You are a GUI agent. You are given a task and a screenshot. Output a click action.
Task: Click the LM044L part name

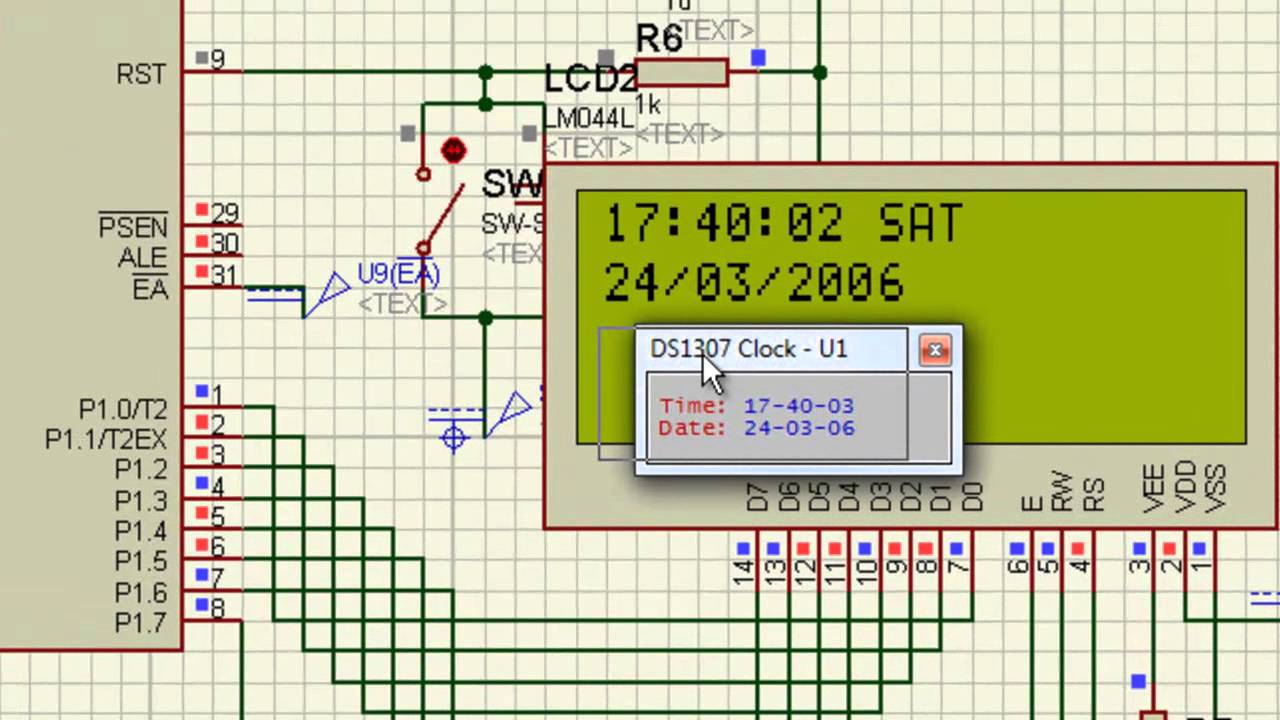589,118
